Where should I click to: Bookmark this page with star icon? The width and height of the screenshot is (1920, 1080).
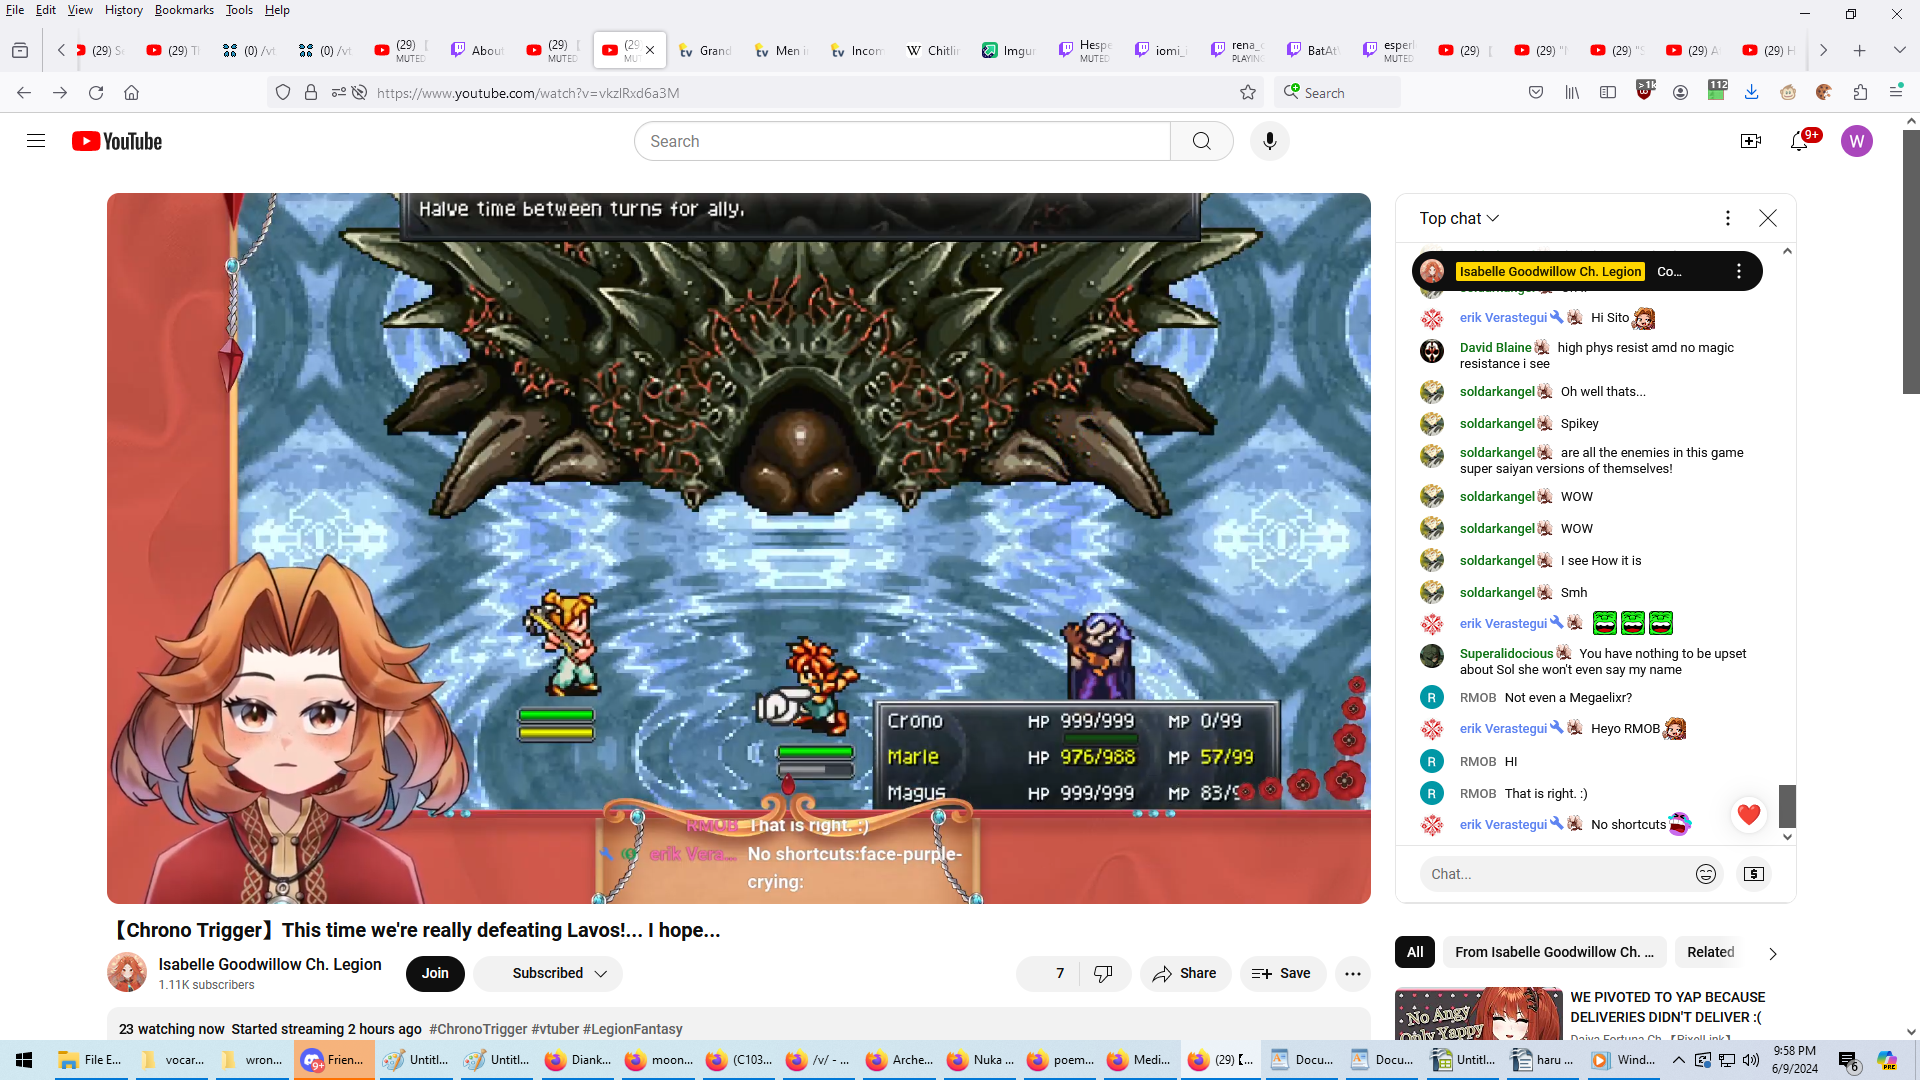(1247, 92)
